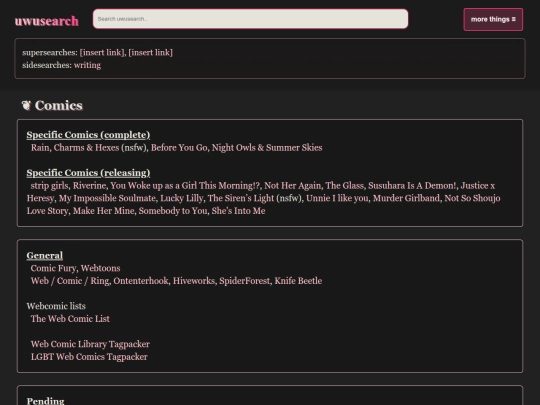Image resolution: width=540 pixels, height=405 pixels.
Task: Open the Specific Comics (complete) heading
Action: 88,135
